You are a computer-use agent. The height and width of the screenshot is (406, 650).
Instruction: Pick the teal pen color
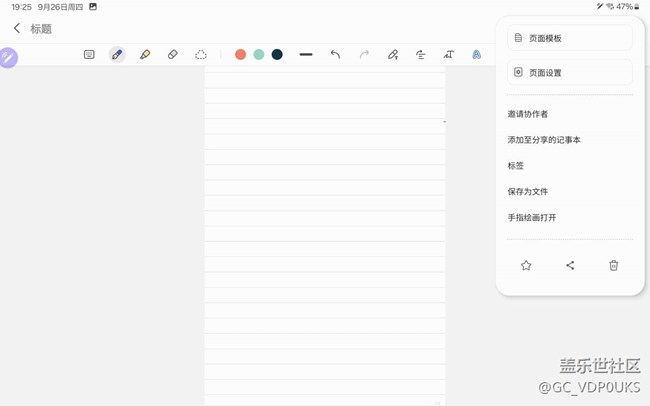pyautogui.click(x=259, y=55)
